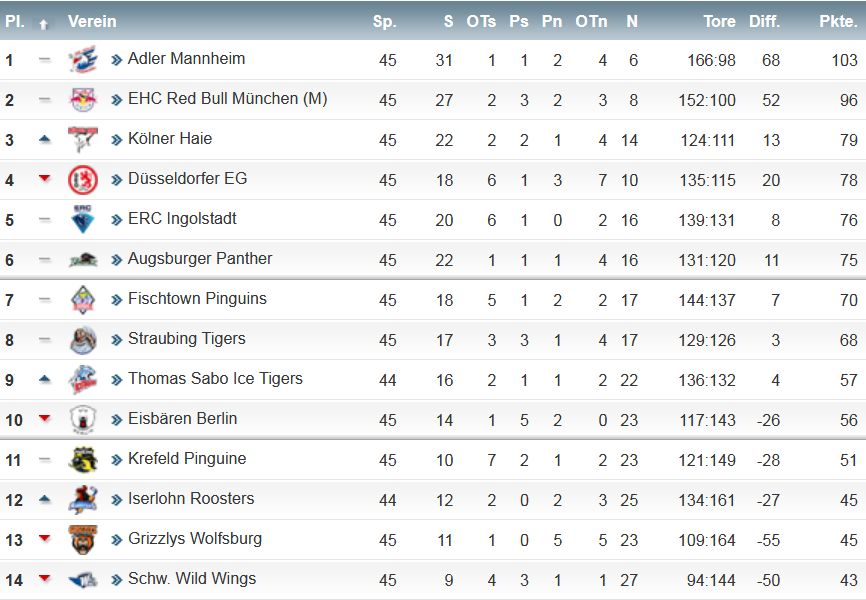Click the Iserlohn Roosters logo
Screen dimensions: 866x600
83,499
